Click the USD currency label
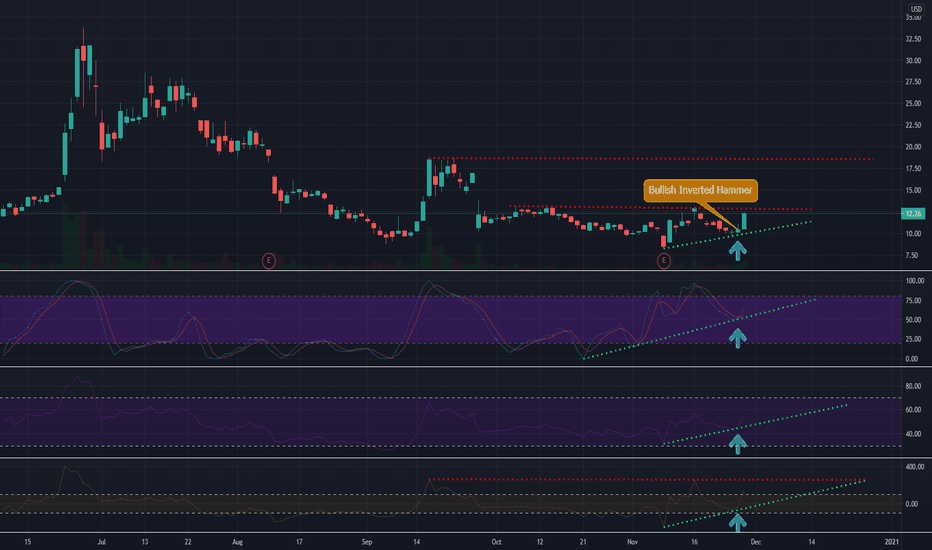The image size is (932, 550). pos(916,9)
